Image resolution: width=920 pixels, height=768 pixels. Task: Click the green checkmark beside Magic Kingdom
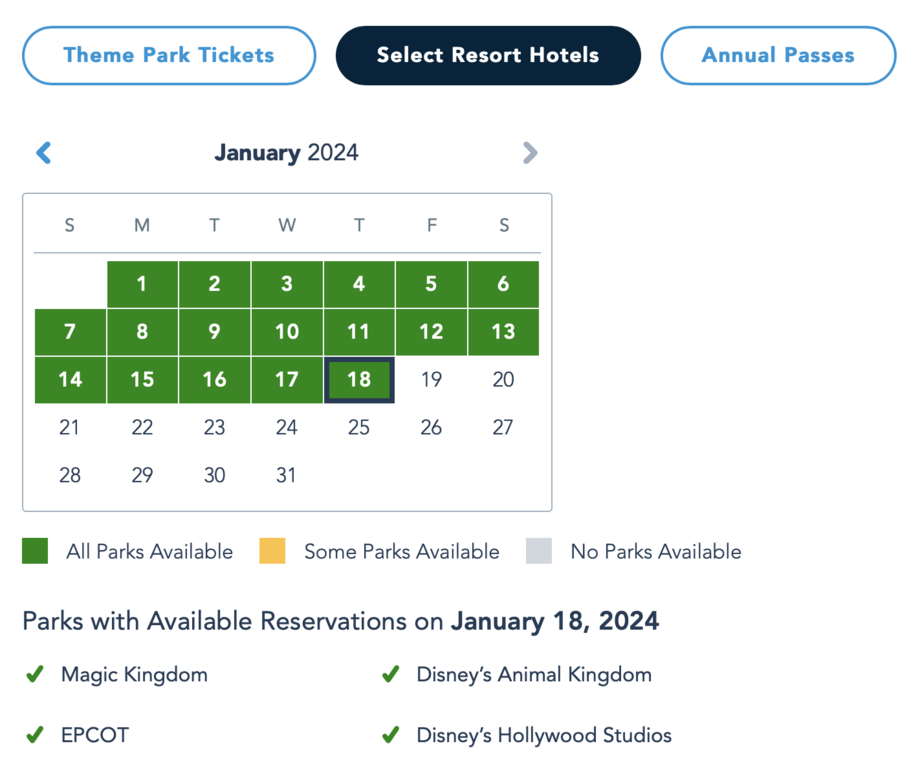(35, 675)
